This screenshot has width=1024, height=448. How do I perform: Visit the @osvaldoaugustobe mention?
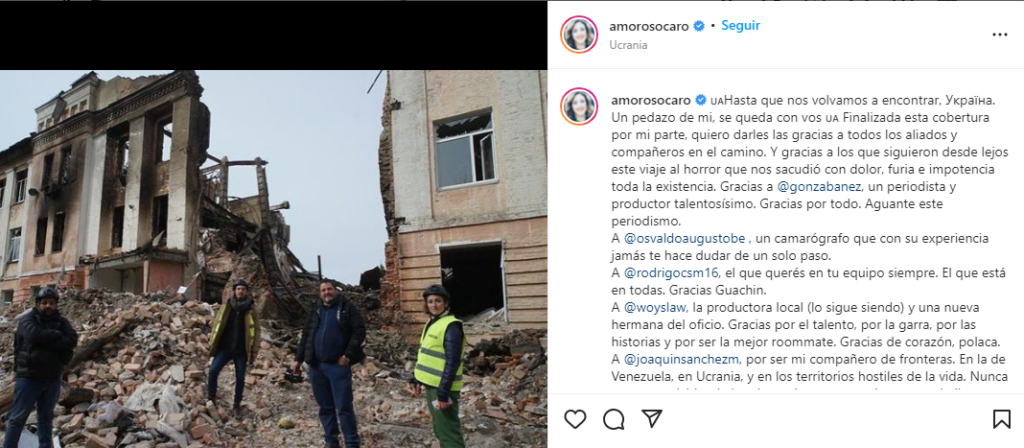[686, 238]
